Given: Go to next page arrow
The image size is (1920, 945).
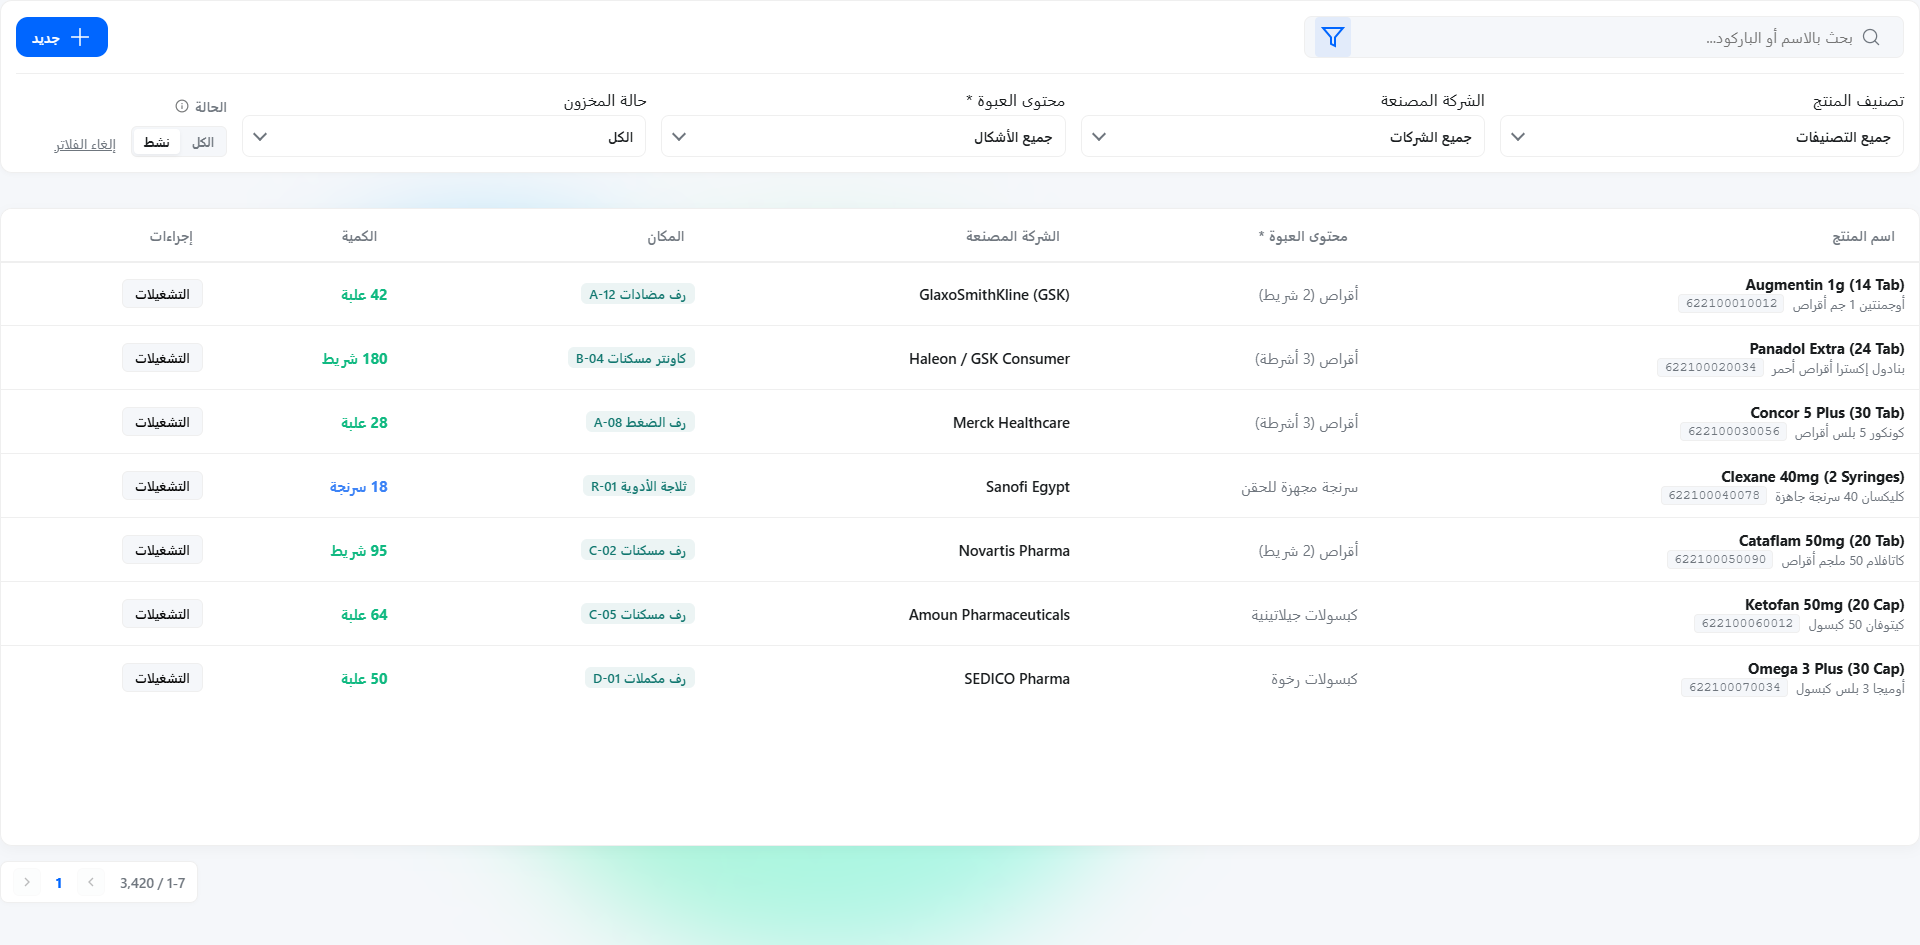Looking at the screenshot, I should point(27,882).
